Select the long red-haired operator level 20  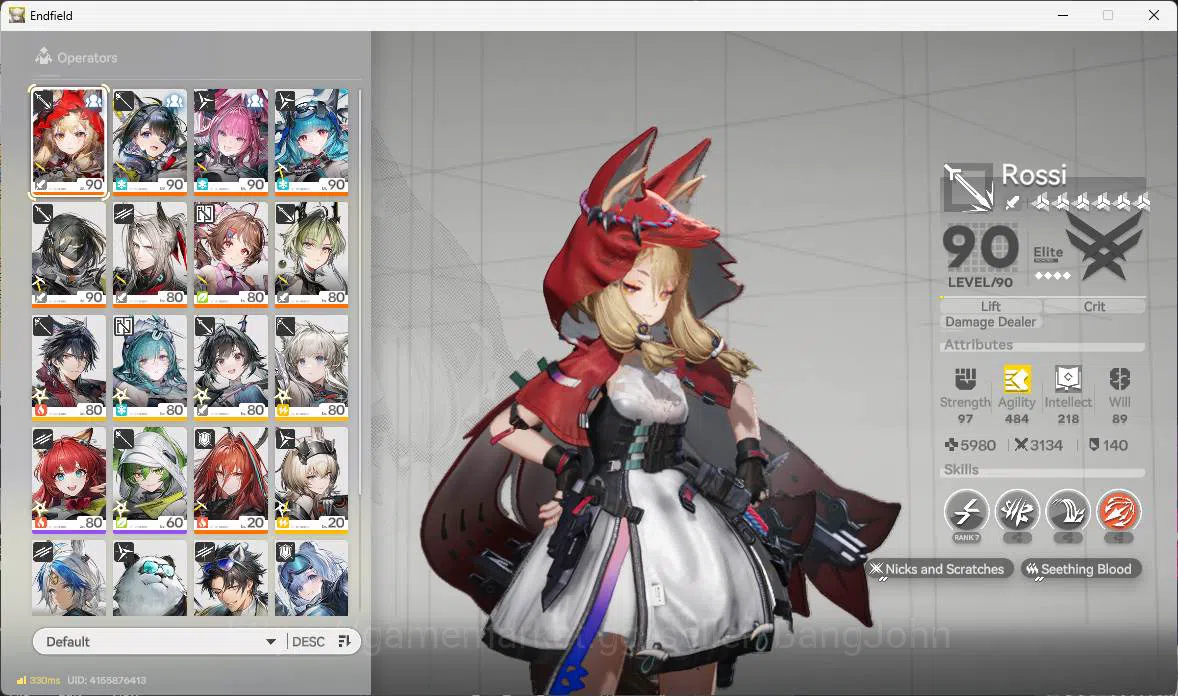click(x=231, y=480)
